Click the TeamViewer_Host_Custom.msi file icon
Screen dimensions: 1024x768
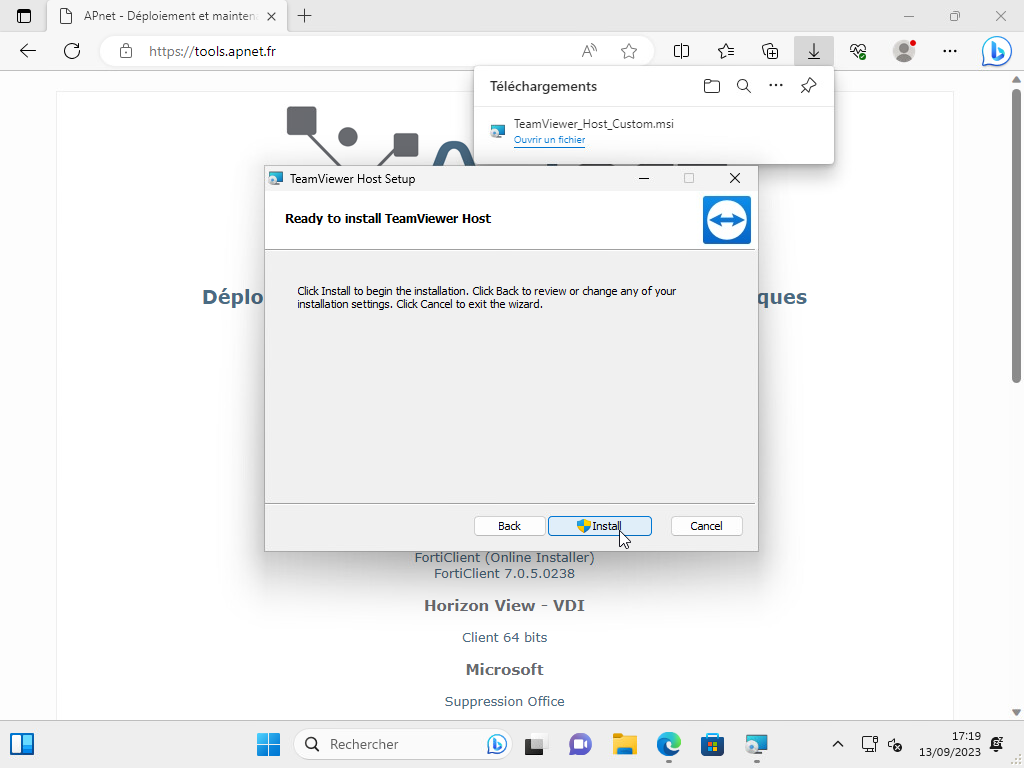click(498, 131)
